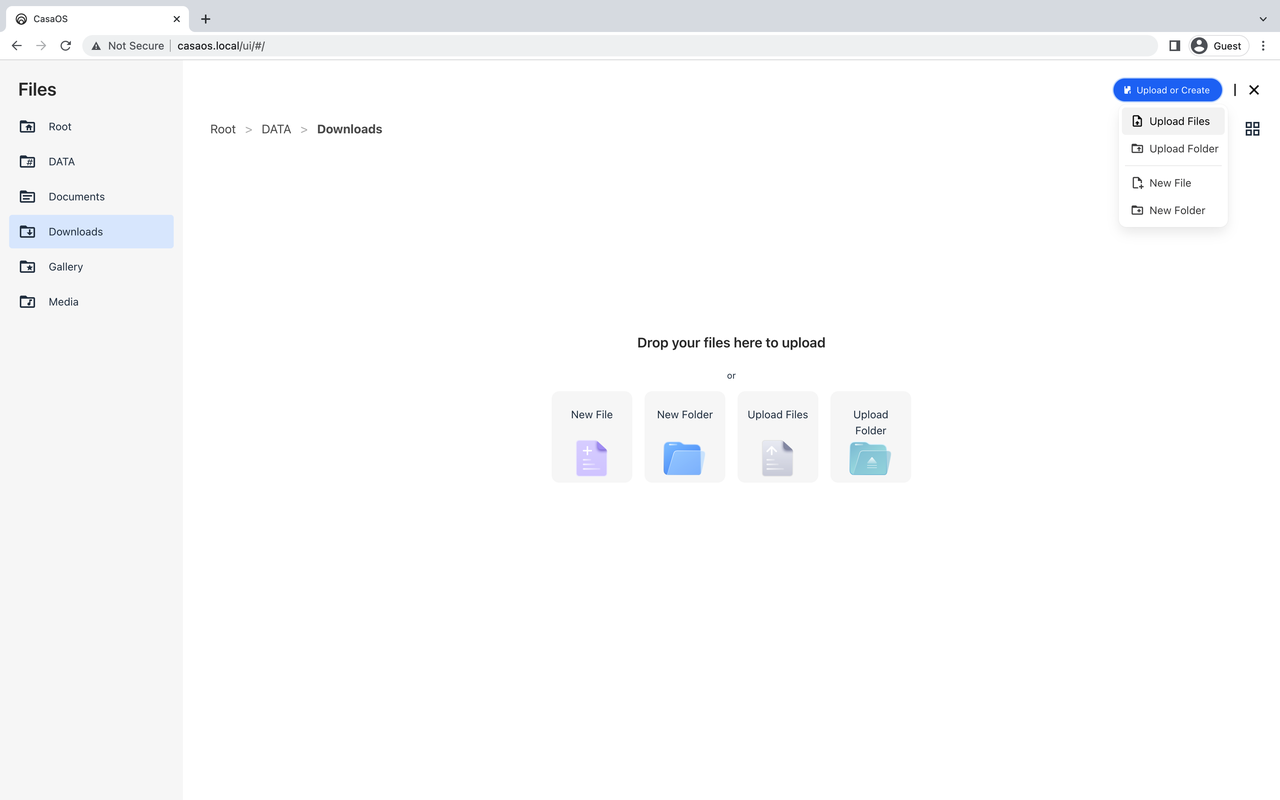Select New File in the dropdown menu
This screenshot has width=1280, height=800.
click(x=1169, y=183)
